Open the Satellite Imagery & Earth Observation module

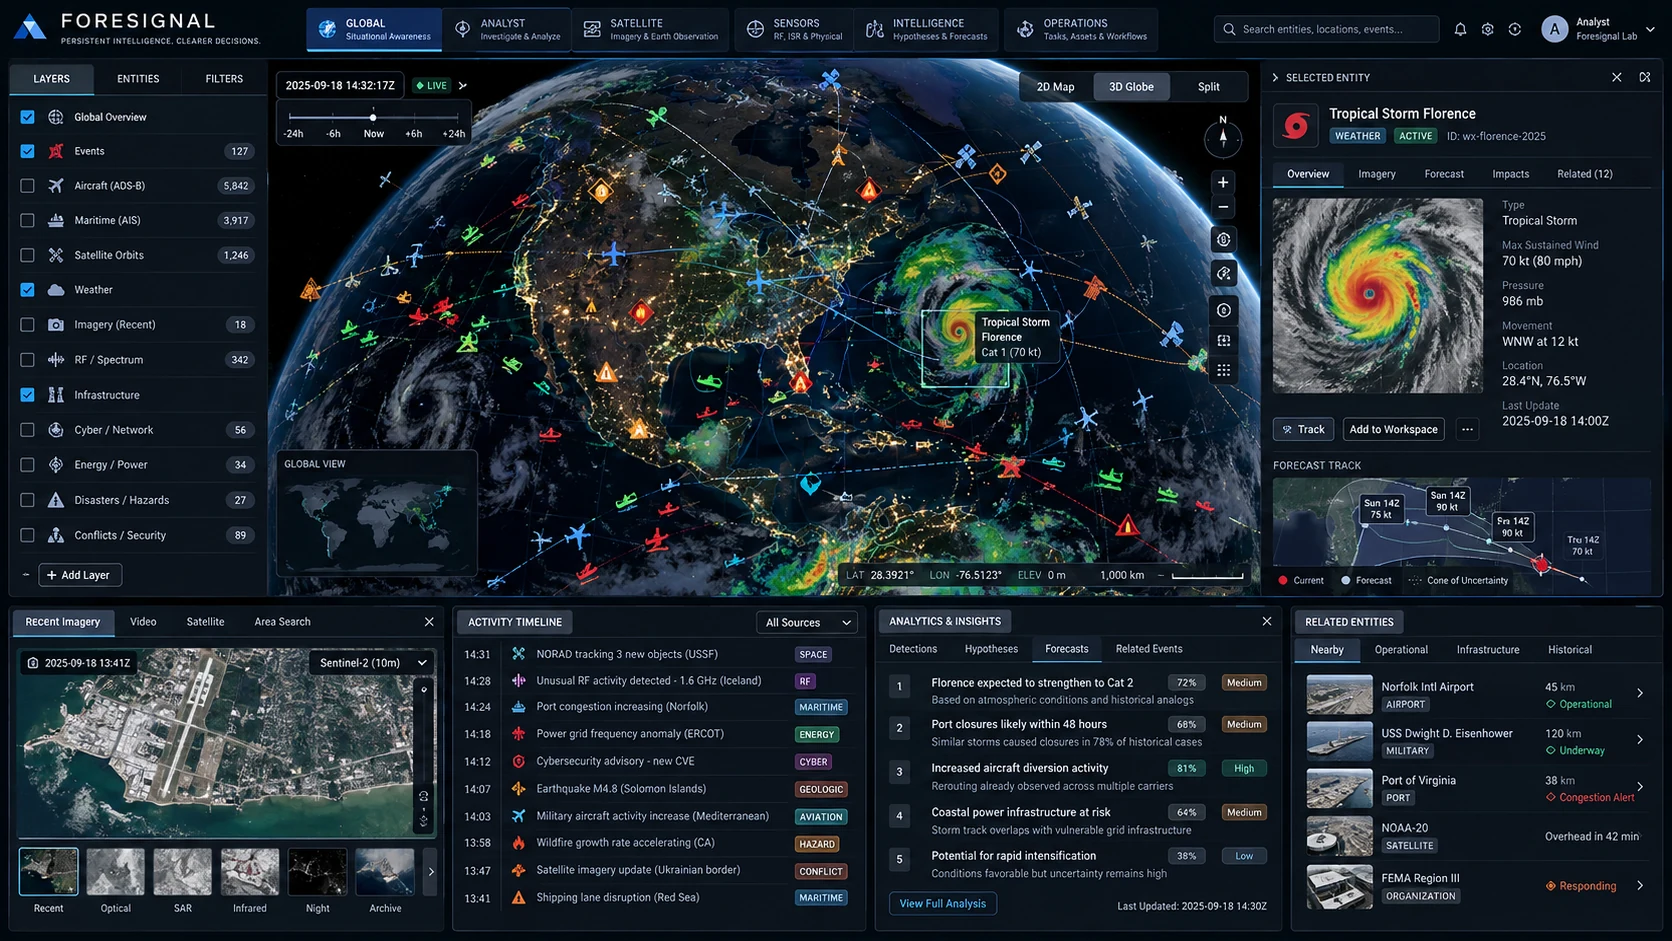[652, 29]
